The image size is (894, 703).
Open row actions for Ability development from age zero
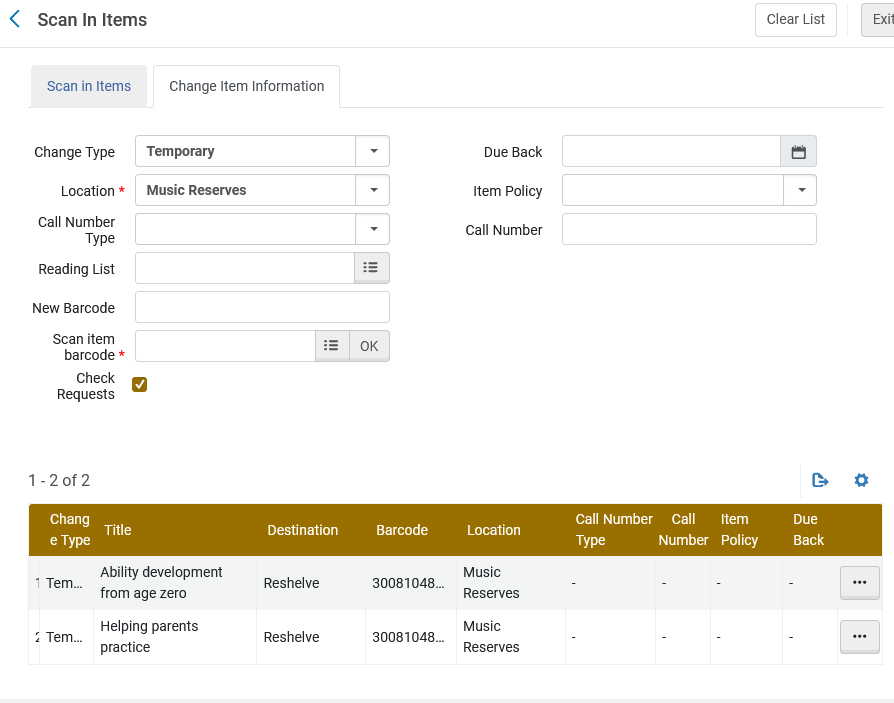[x=859, y=582]
